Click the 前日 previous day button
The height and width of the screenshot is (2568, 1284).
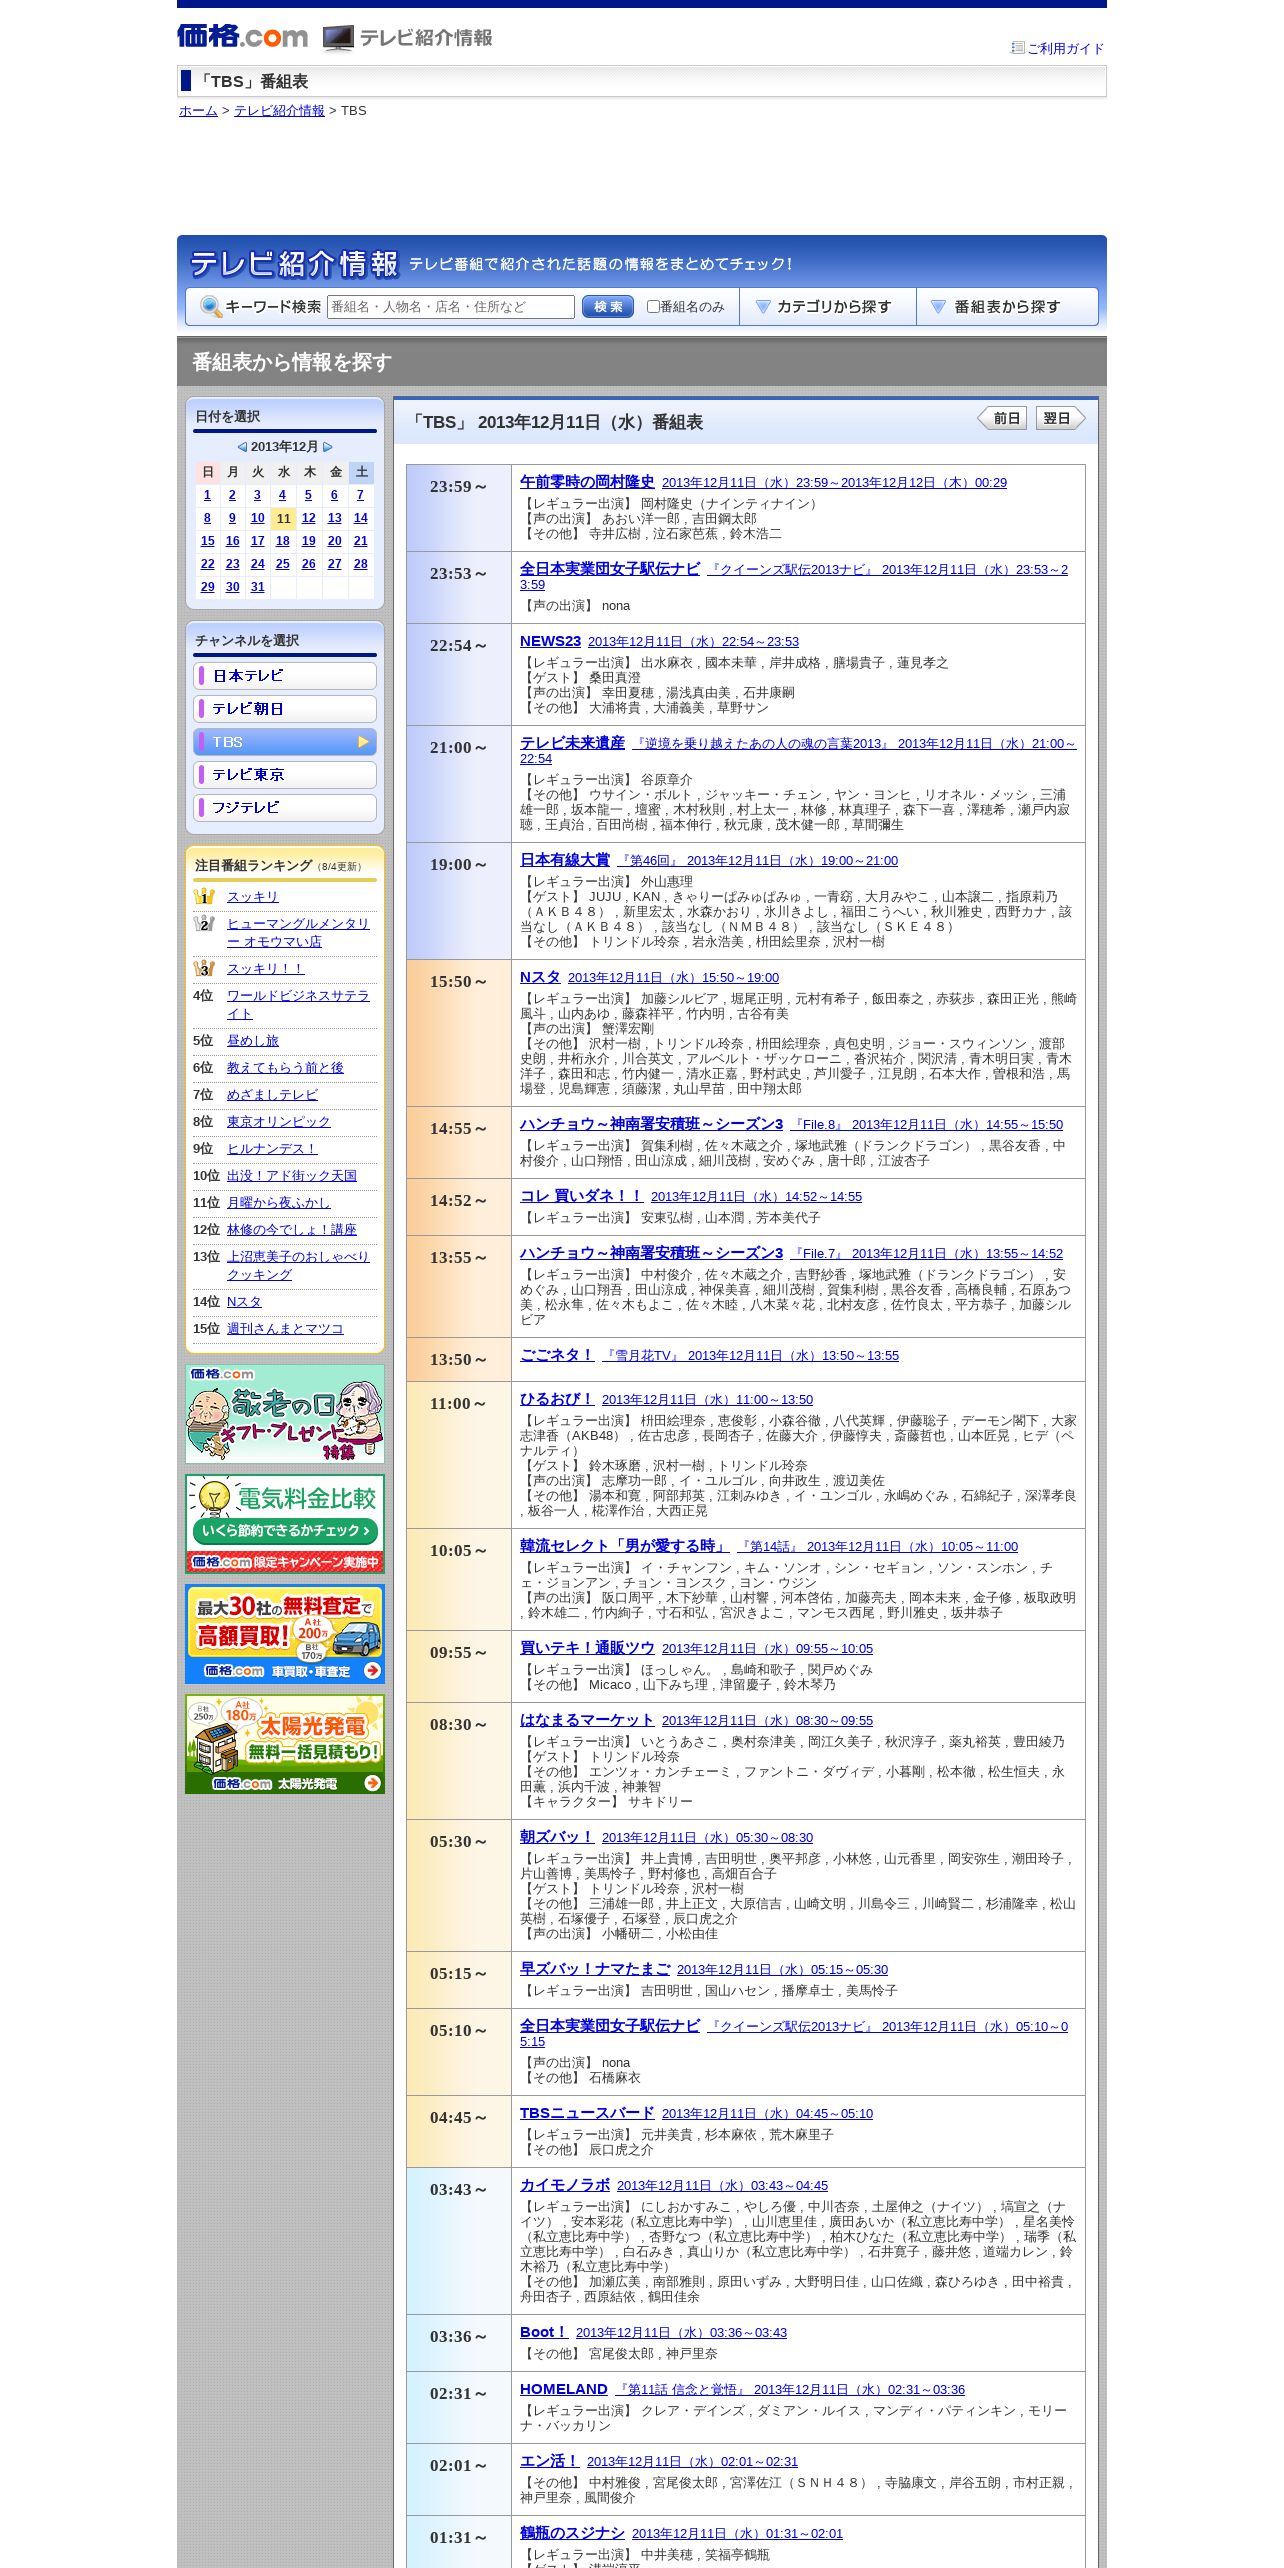pyautogui.click(x=1003, y=418)
